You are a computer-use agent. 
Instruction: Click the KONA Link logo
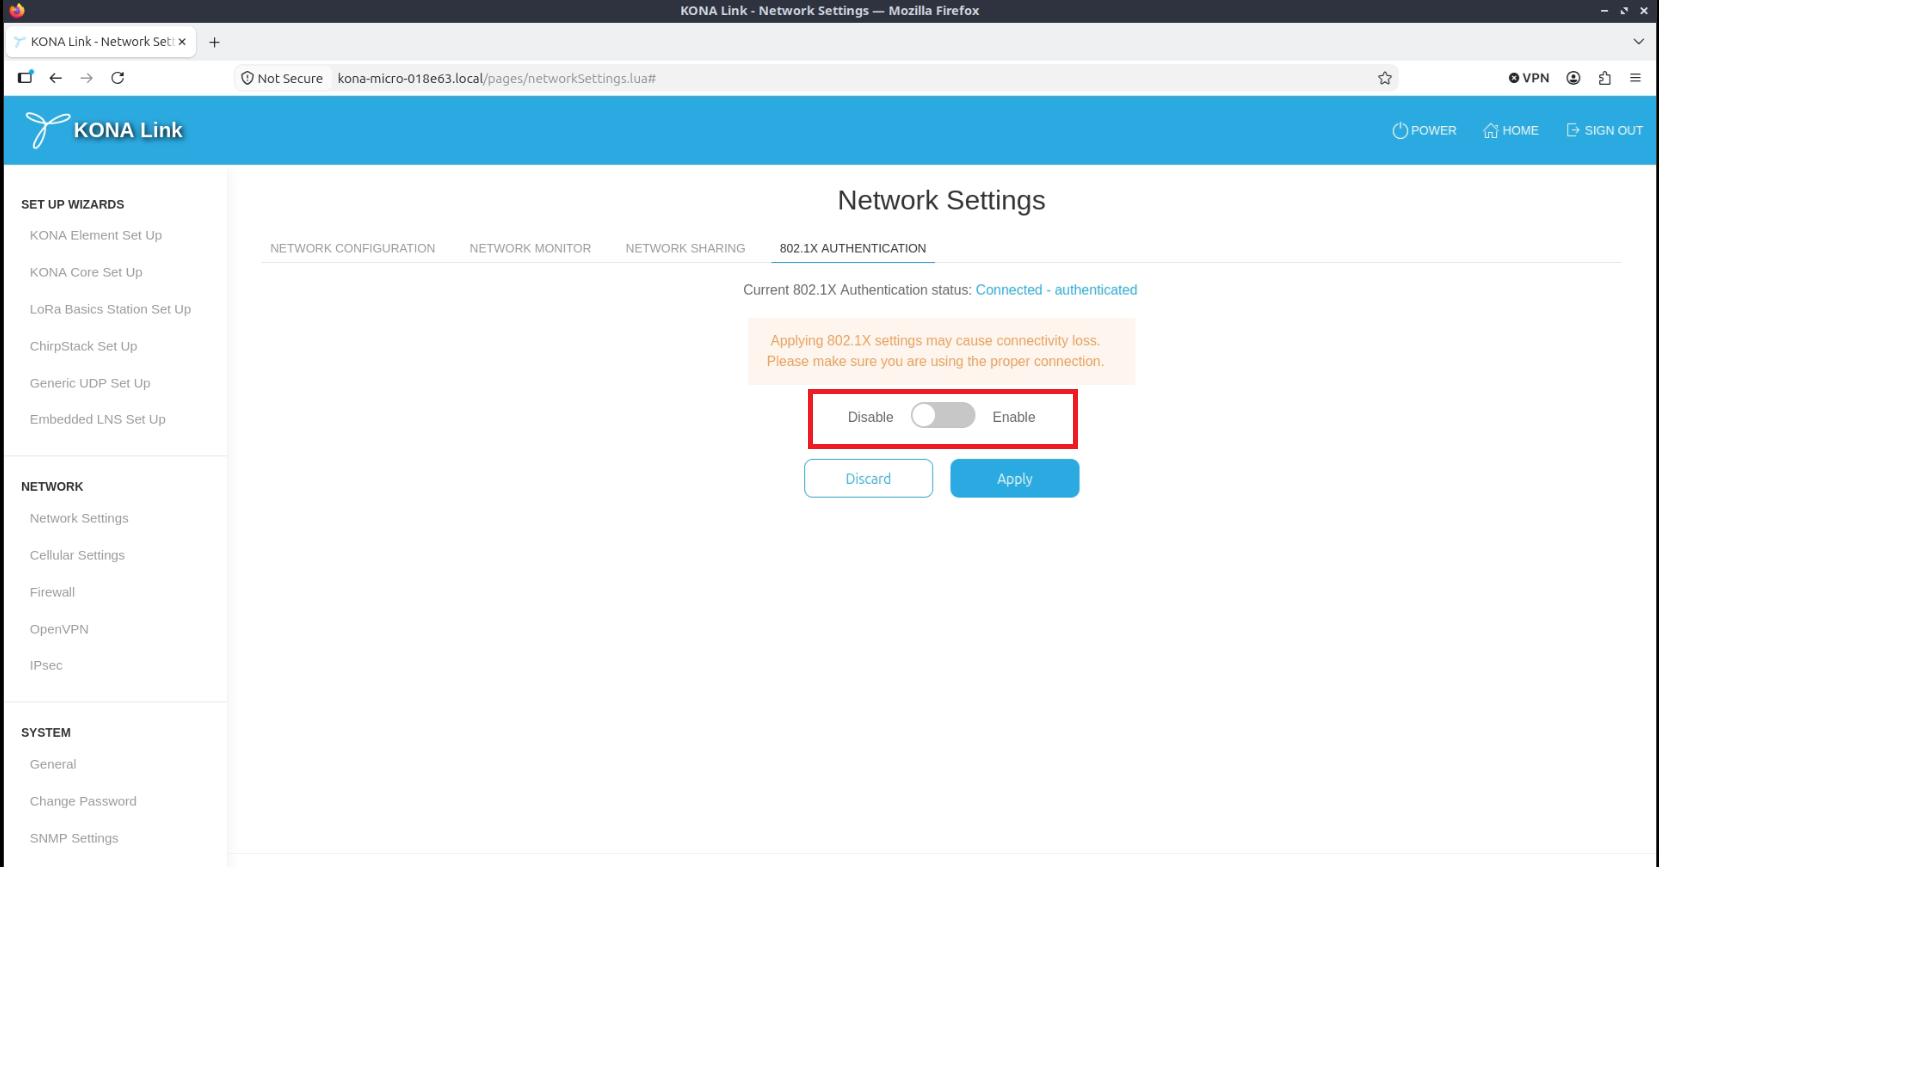pos(104,130)
